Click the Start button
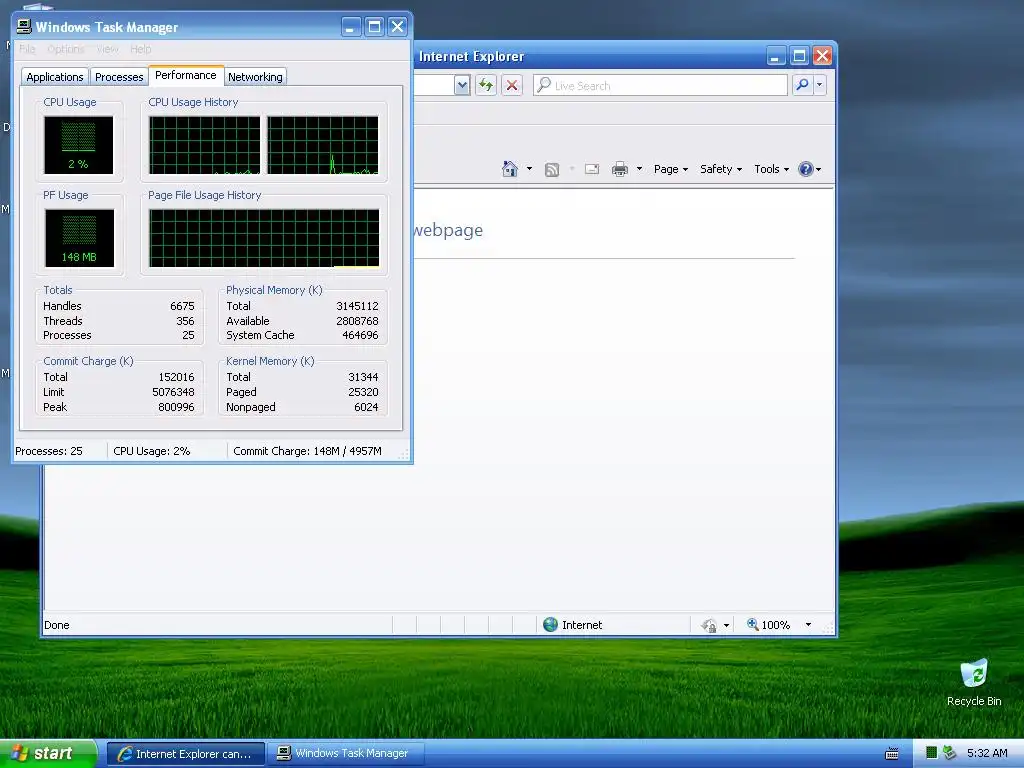This screenshot has height=768, width=1024. click(48, 754)
